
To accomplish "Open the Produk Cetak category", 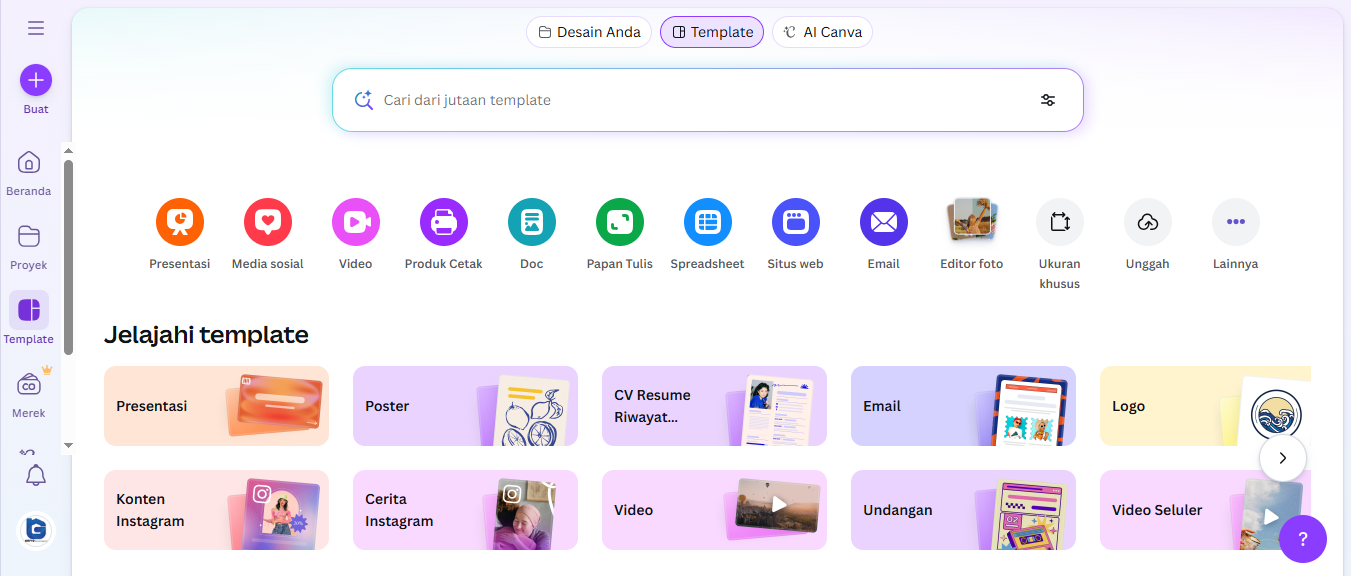I will pos(443,221).
